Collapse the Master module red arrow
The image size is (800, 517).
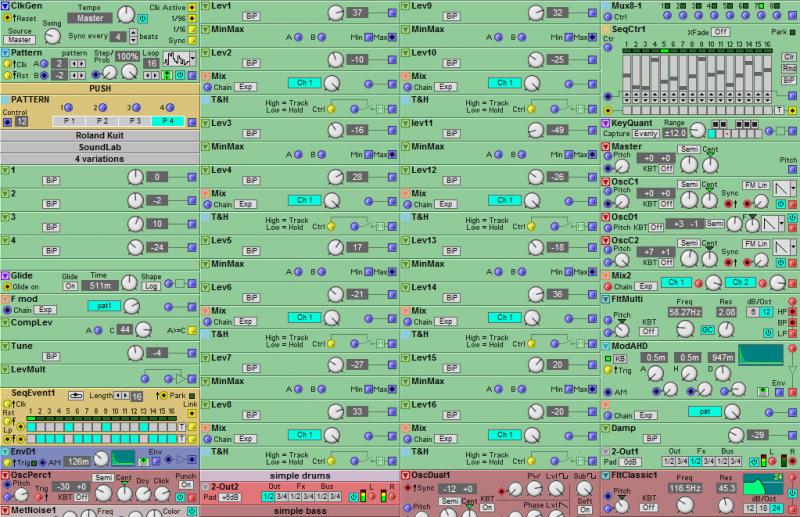(606, 146)
